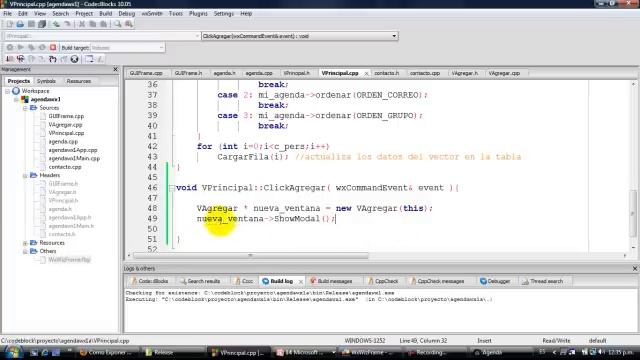Click the Stop debugger round icon

point(74,59)
